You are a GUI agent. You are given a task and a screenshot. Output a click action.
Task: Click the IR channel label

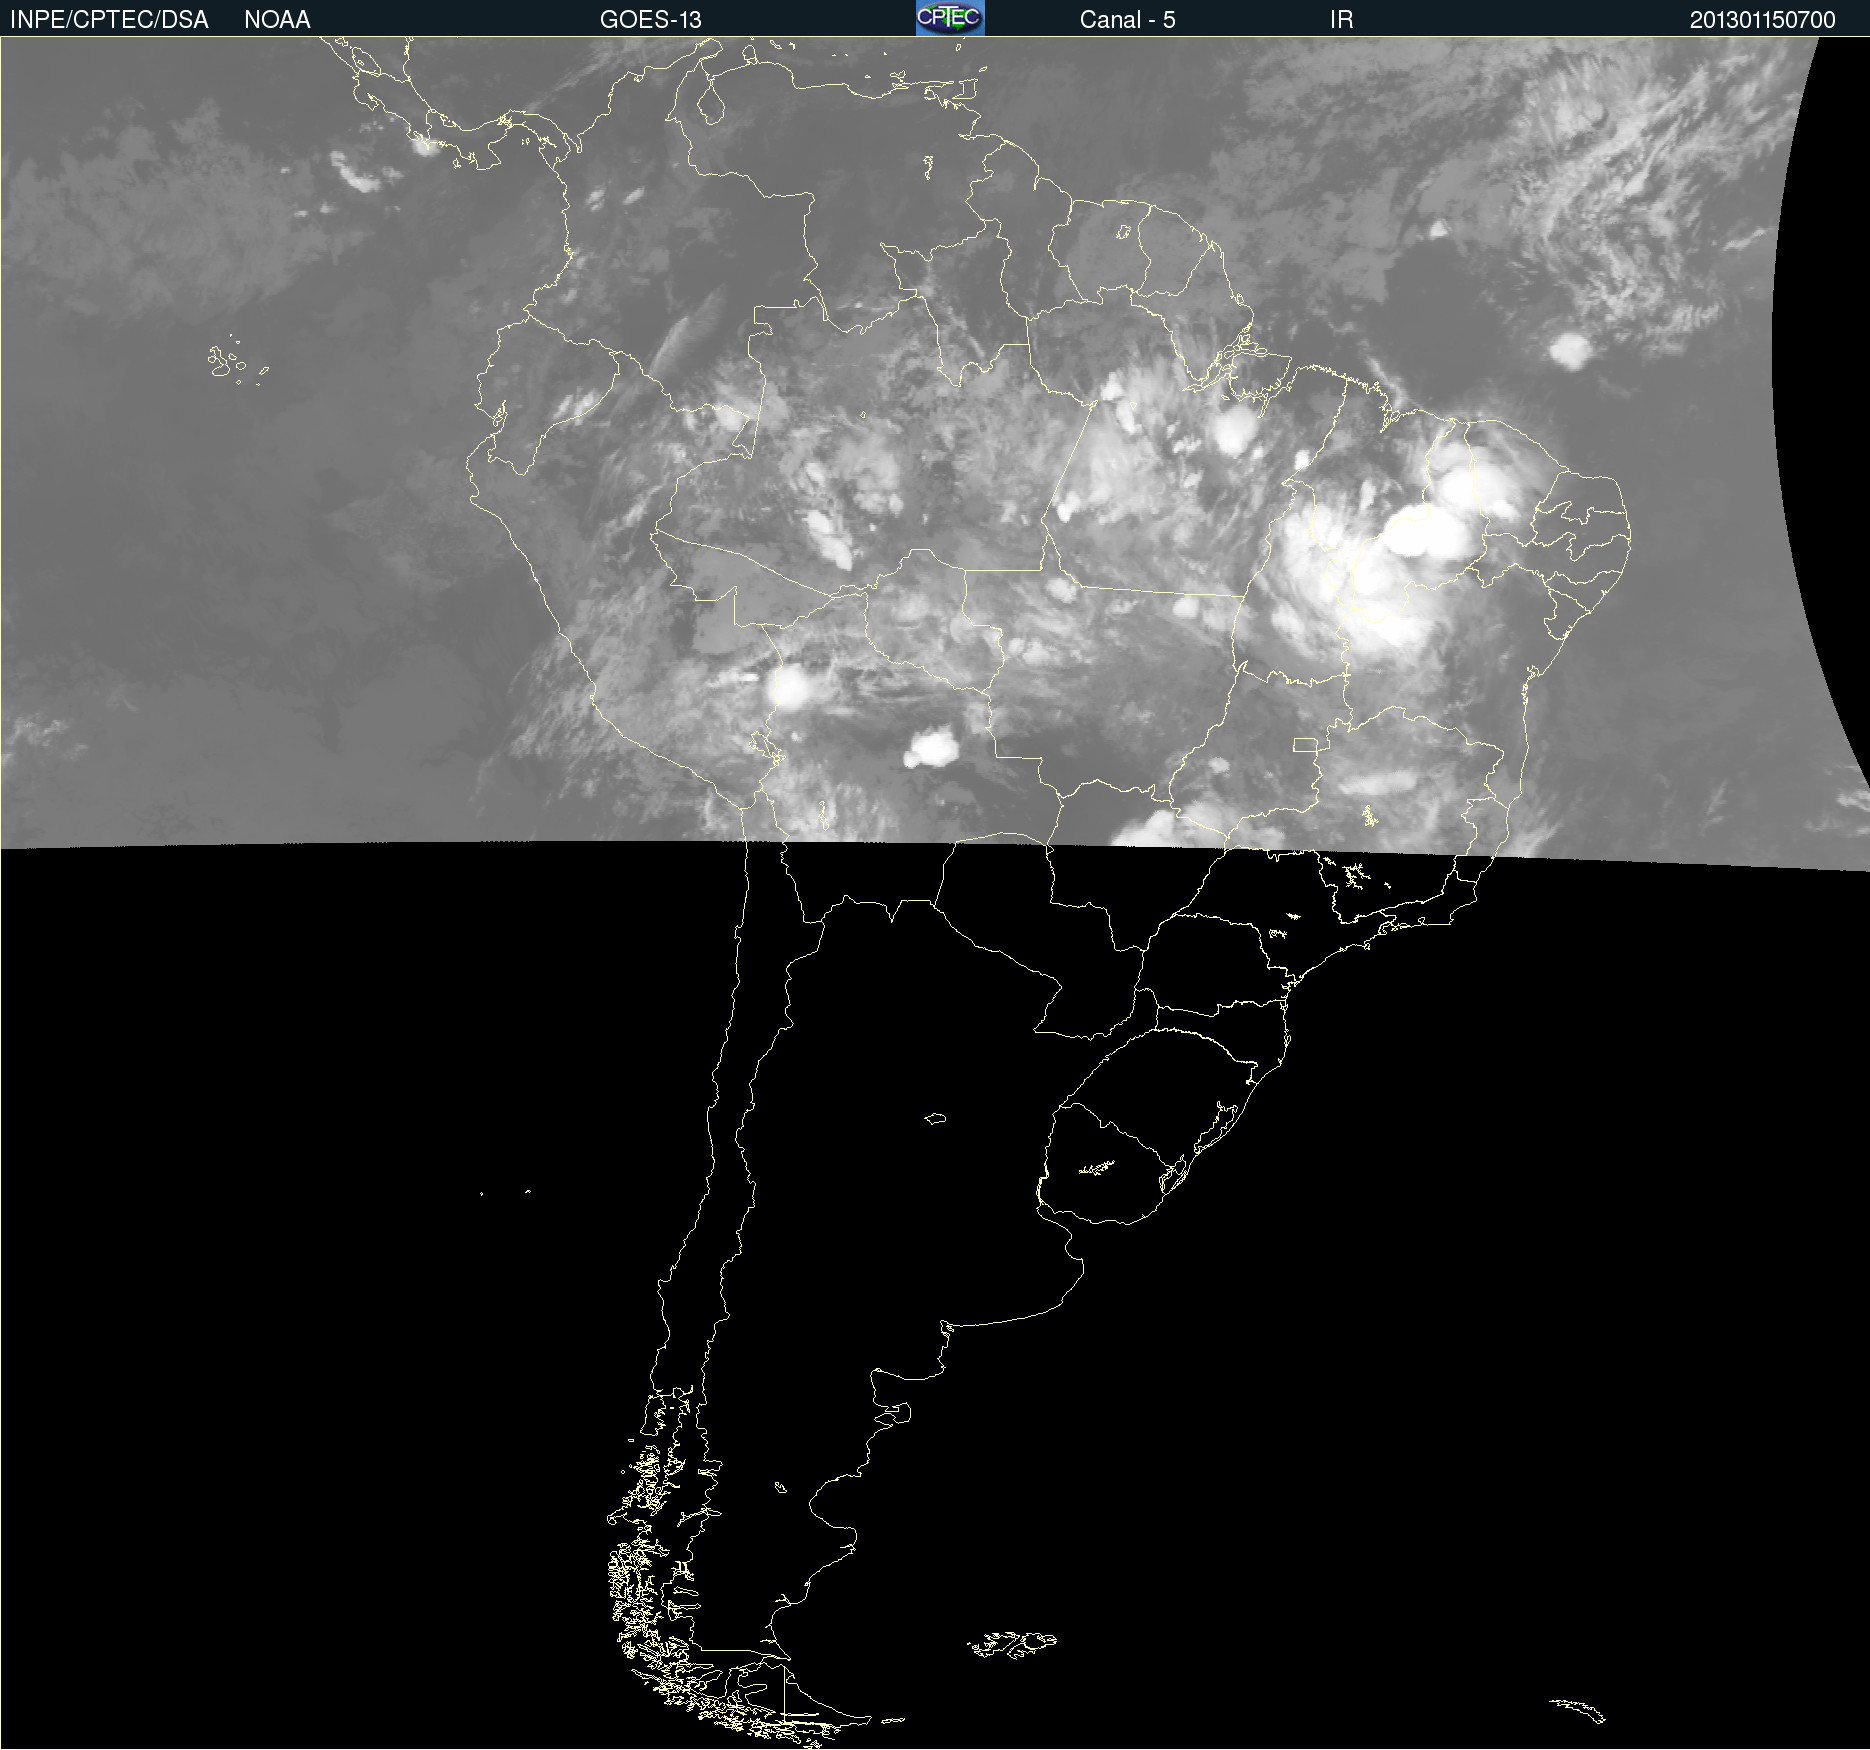coord(1341,20)
